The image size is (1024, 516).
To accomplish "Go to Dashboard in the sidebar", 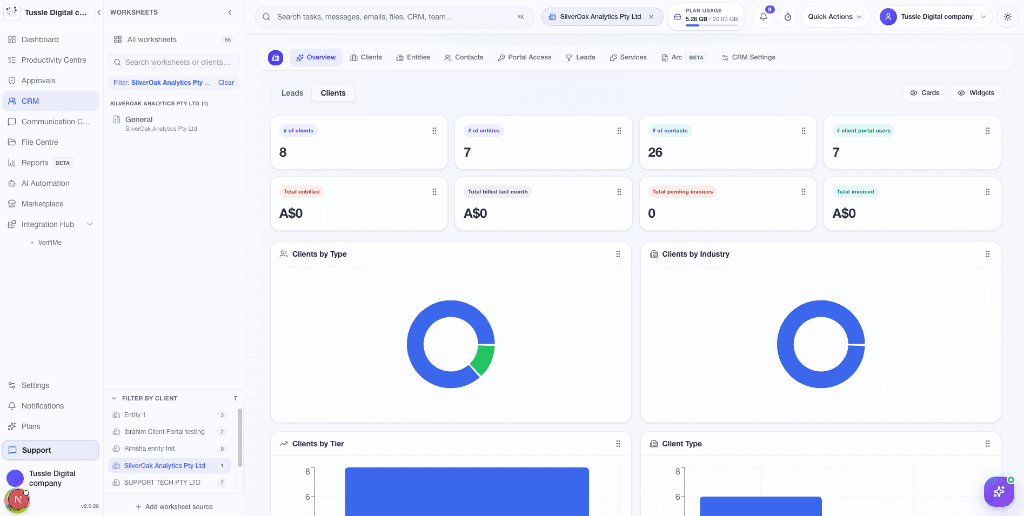I will (x=51, y=40).
